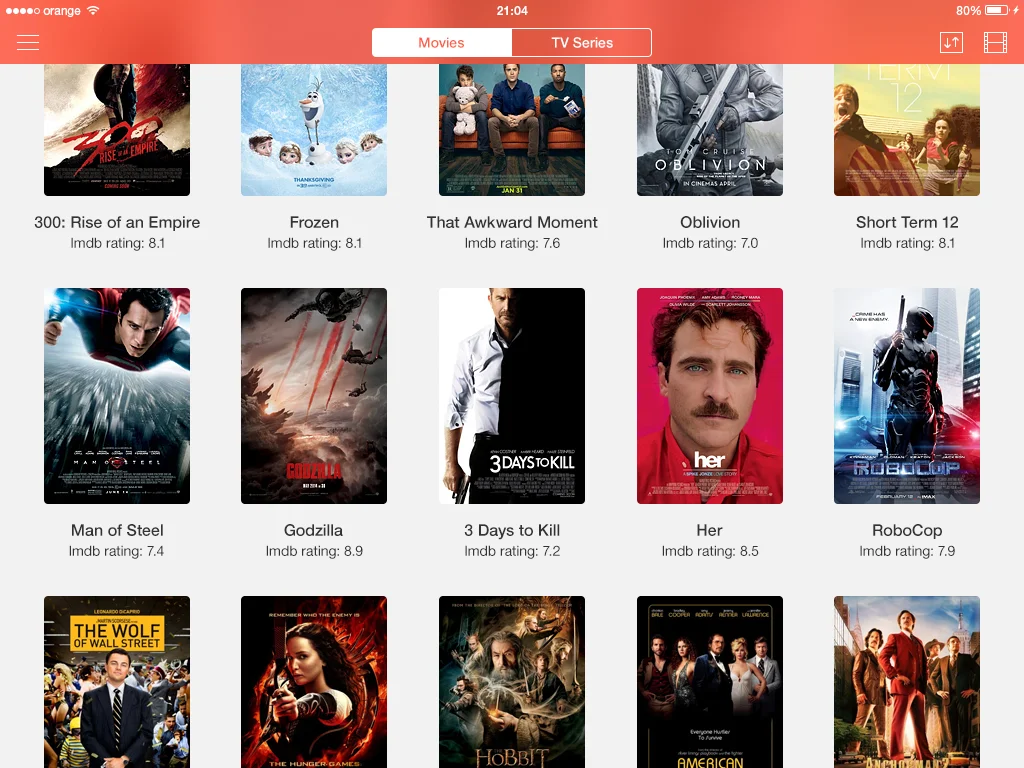Image resolution: width=1024 pixels, height=768 pixels.
Task: Select the 'Her' title text
Action: tap(709, 530)
